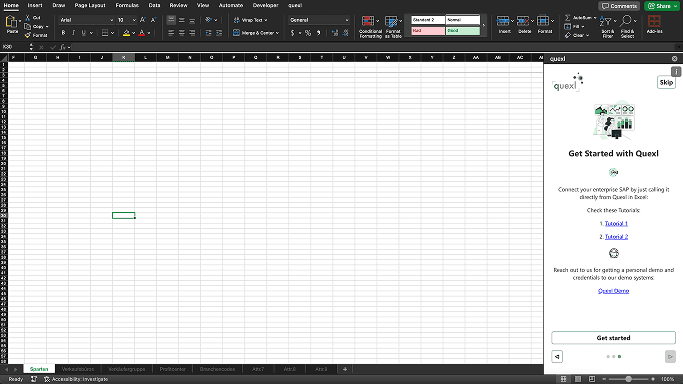The image size is (683, 384).
Task: Click the Format cells icon
Action: coord(543,21)
